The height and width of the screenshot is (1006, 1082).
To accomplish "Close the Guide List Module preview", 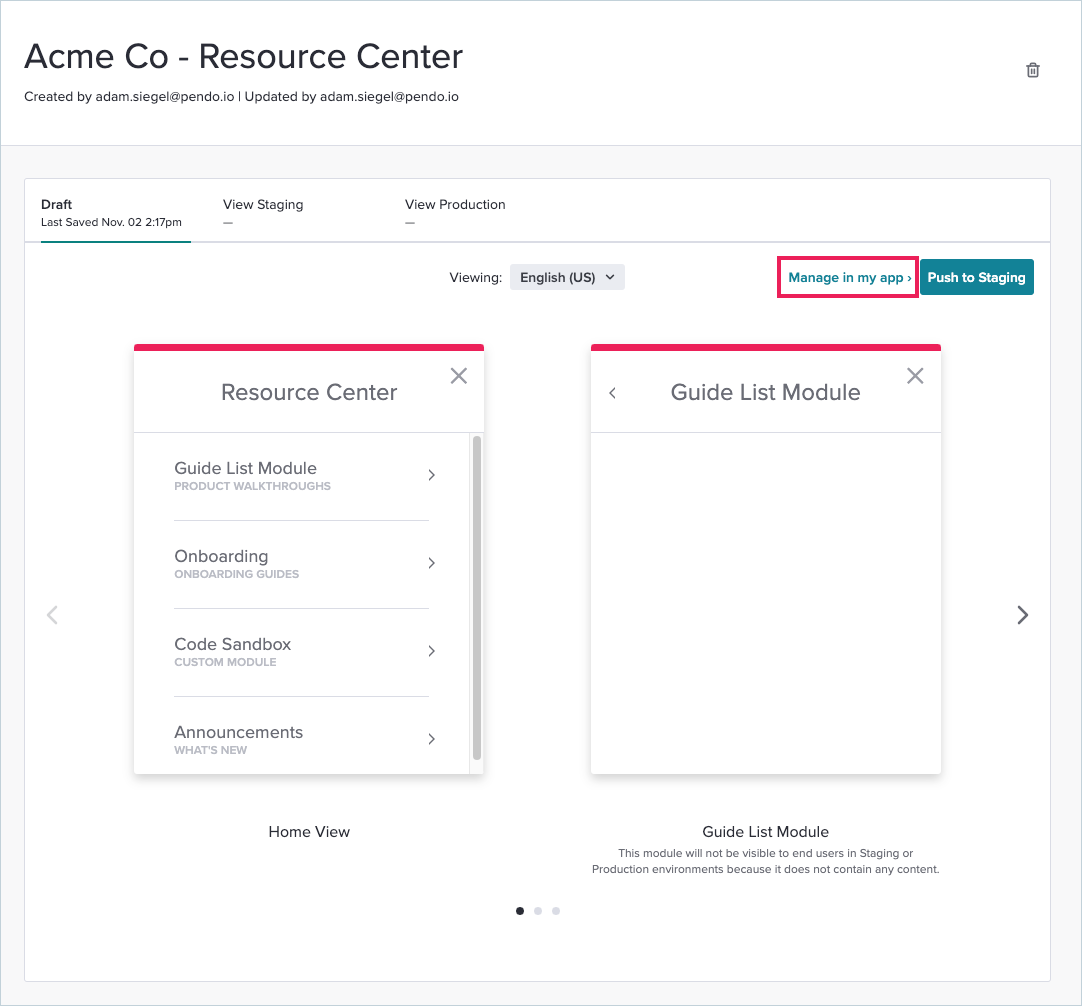I will (915, 375).
